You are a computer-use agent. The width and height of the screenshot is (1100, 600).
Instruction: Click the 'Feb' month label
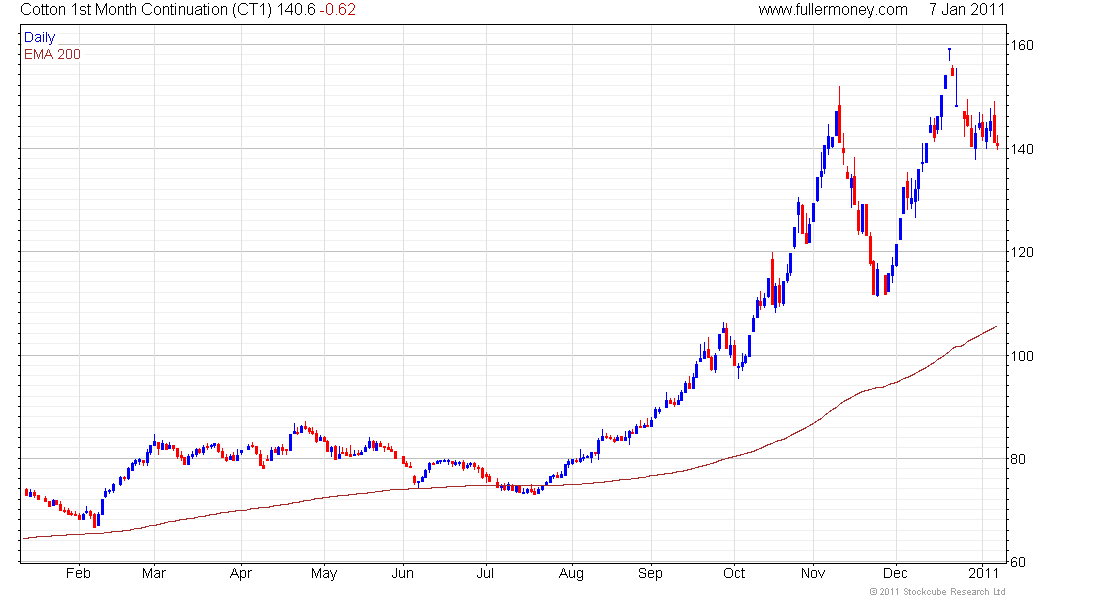tap(78, 573)
